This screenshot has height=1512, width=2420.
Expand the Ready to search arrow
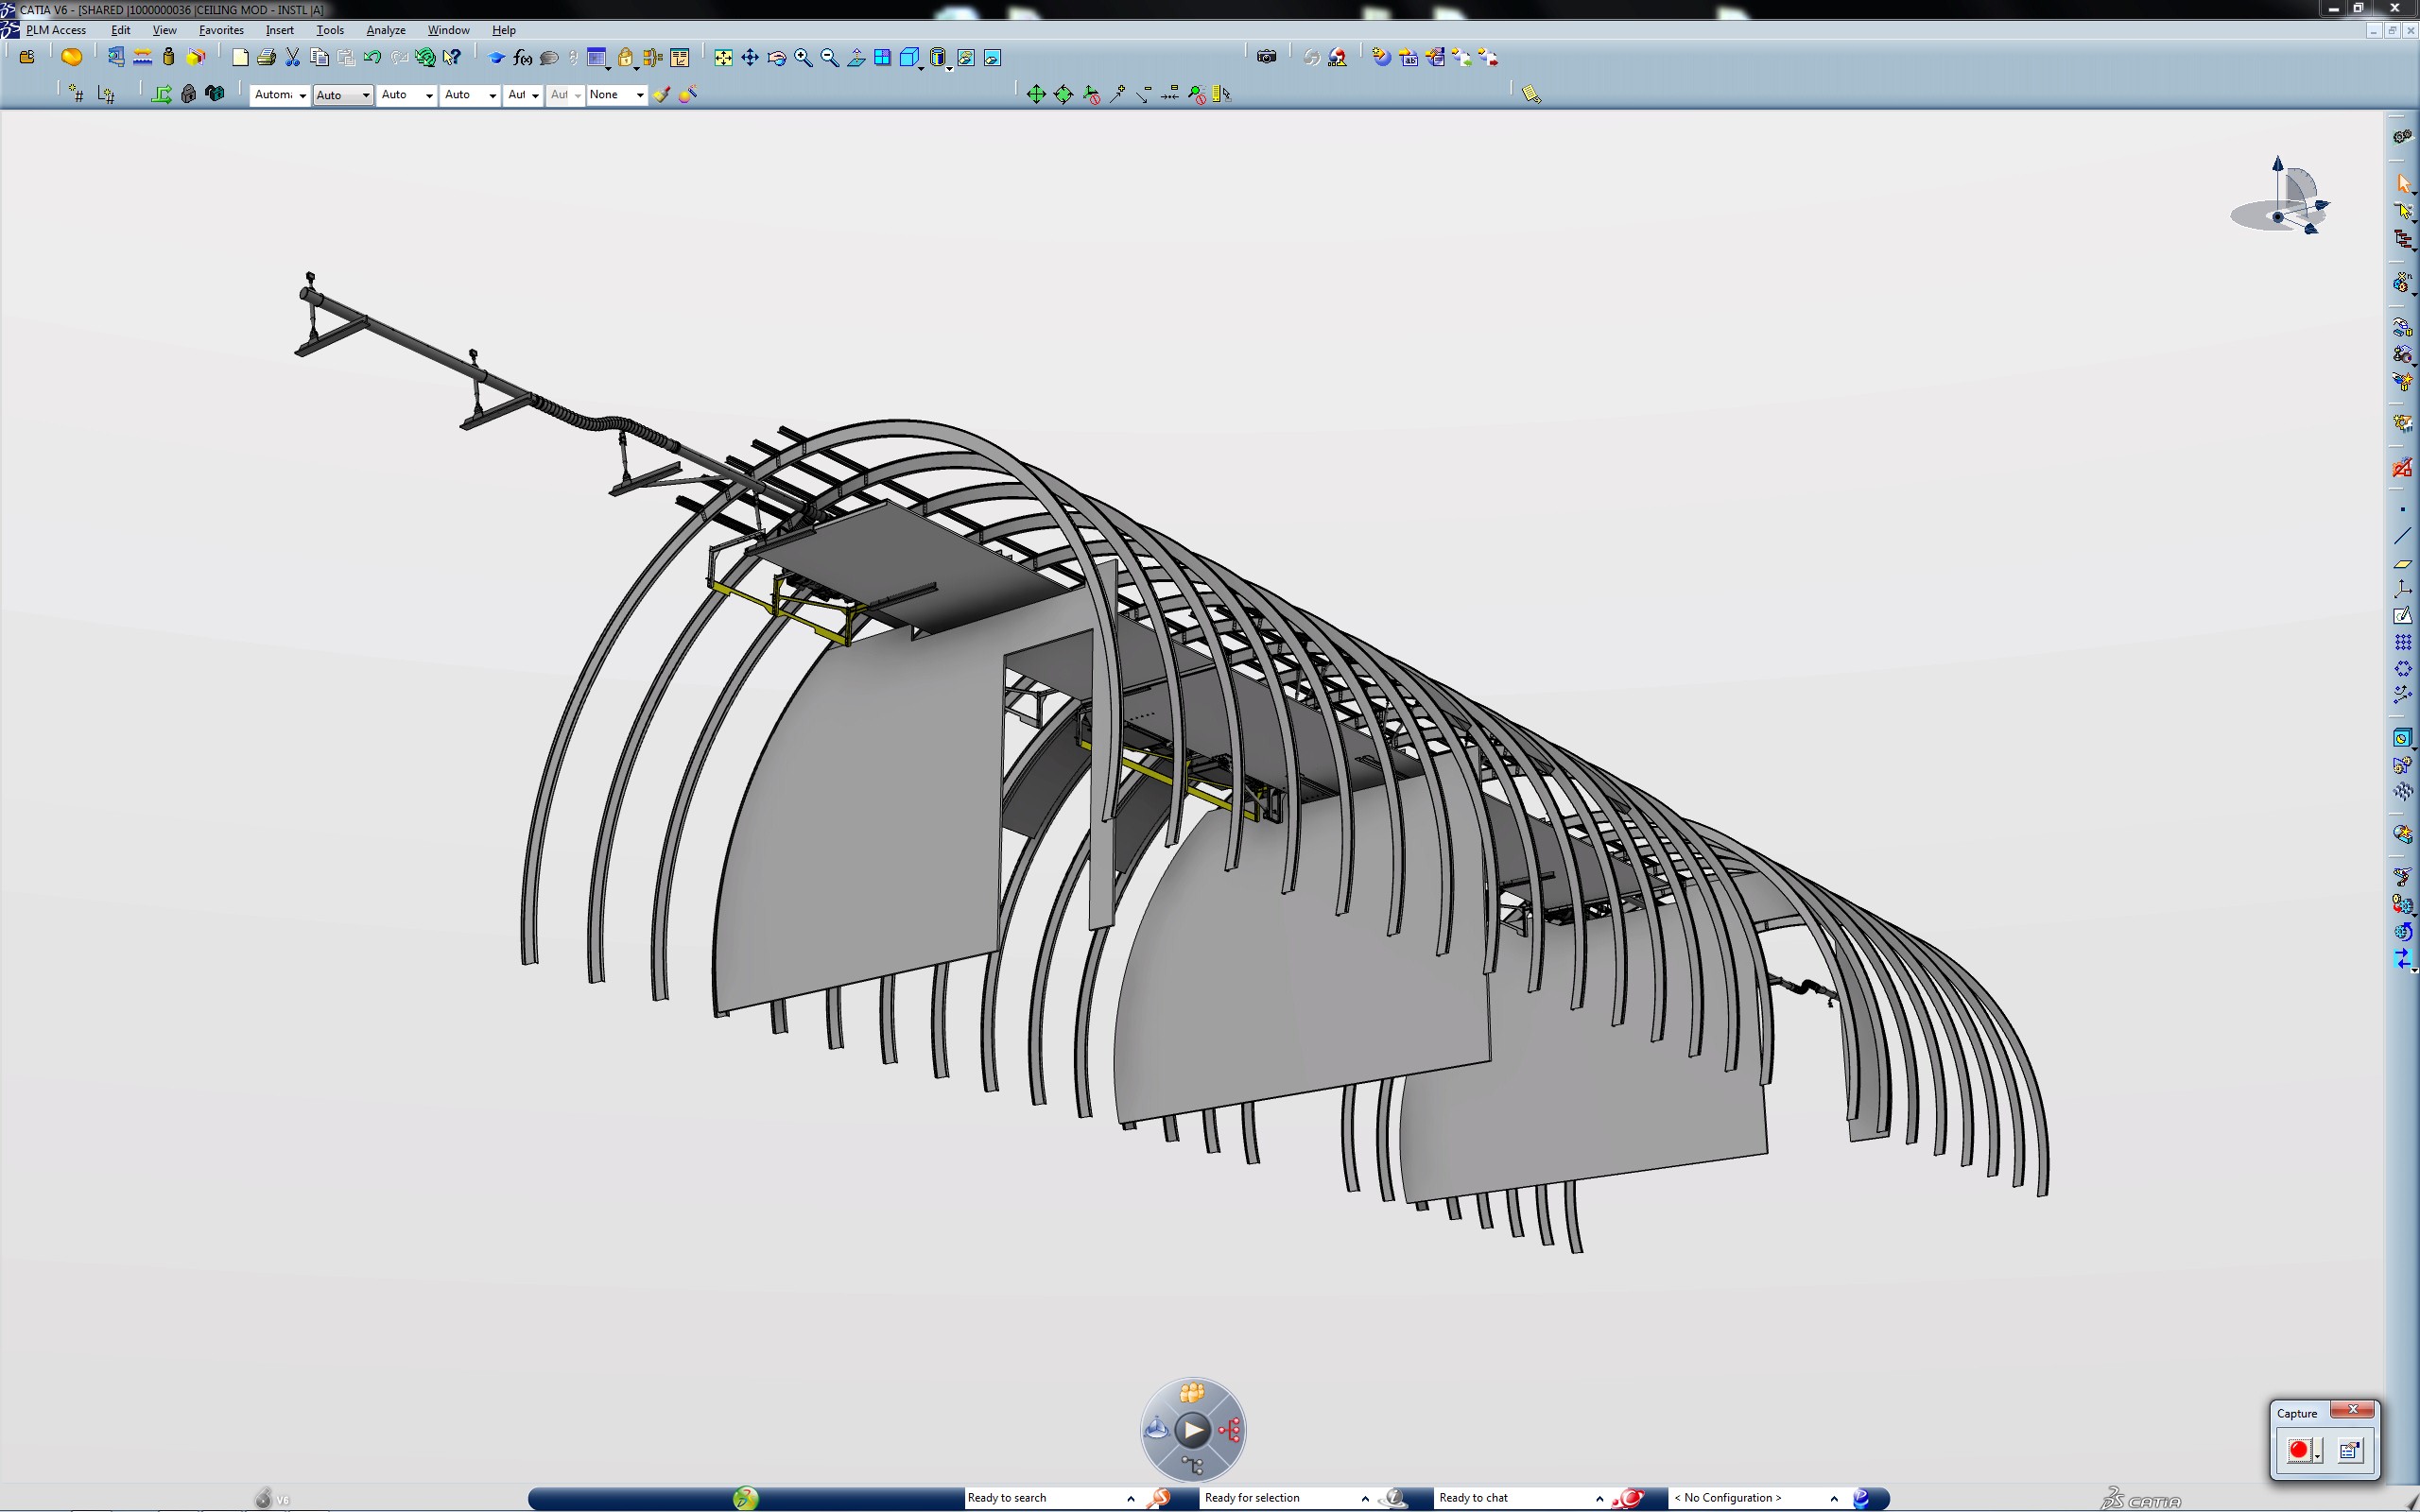coord(1131,1498)
